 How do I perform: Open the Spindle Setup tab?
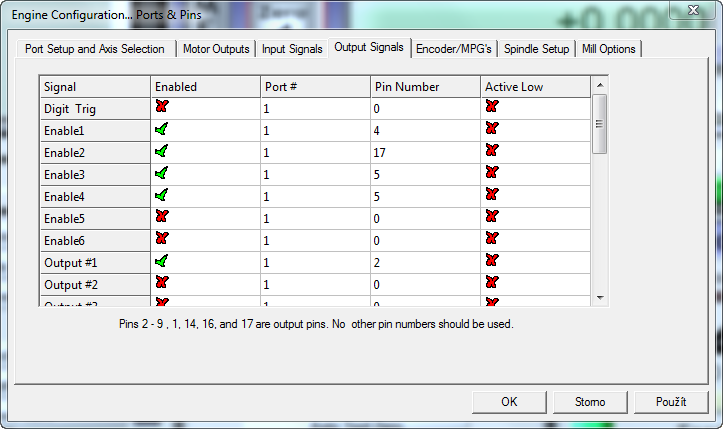pyautogui.click(x=536, y=49)
